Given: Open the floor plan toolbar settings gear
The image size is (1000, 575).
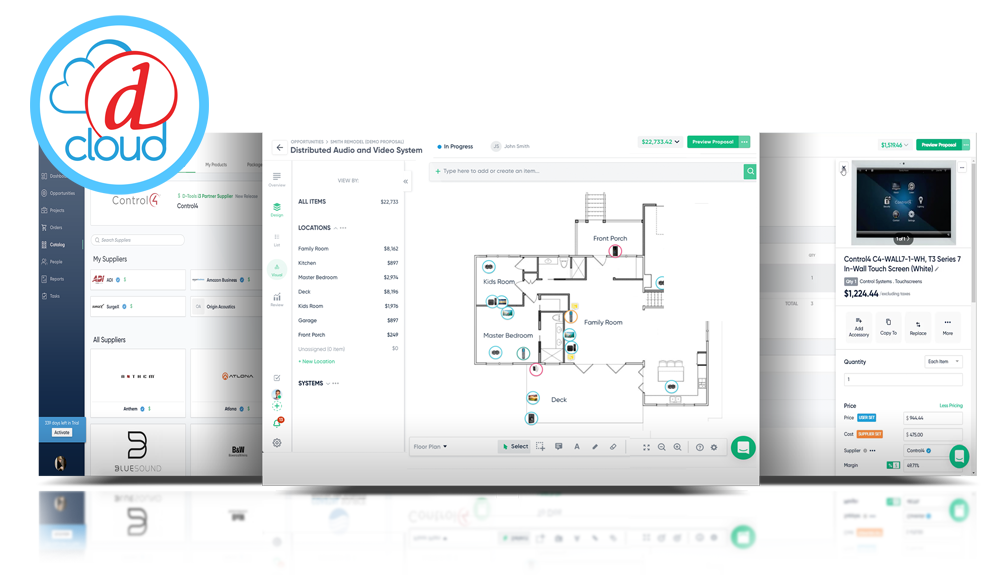Looking at the screenshot, I should 714,448.
